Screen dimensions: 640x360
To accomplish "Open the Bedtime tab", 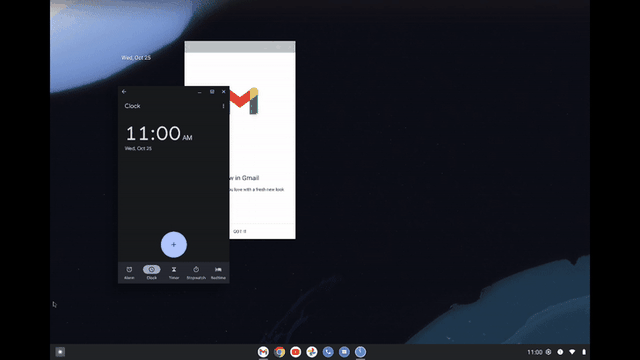I will click(218, 273).
